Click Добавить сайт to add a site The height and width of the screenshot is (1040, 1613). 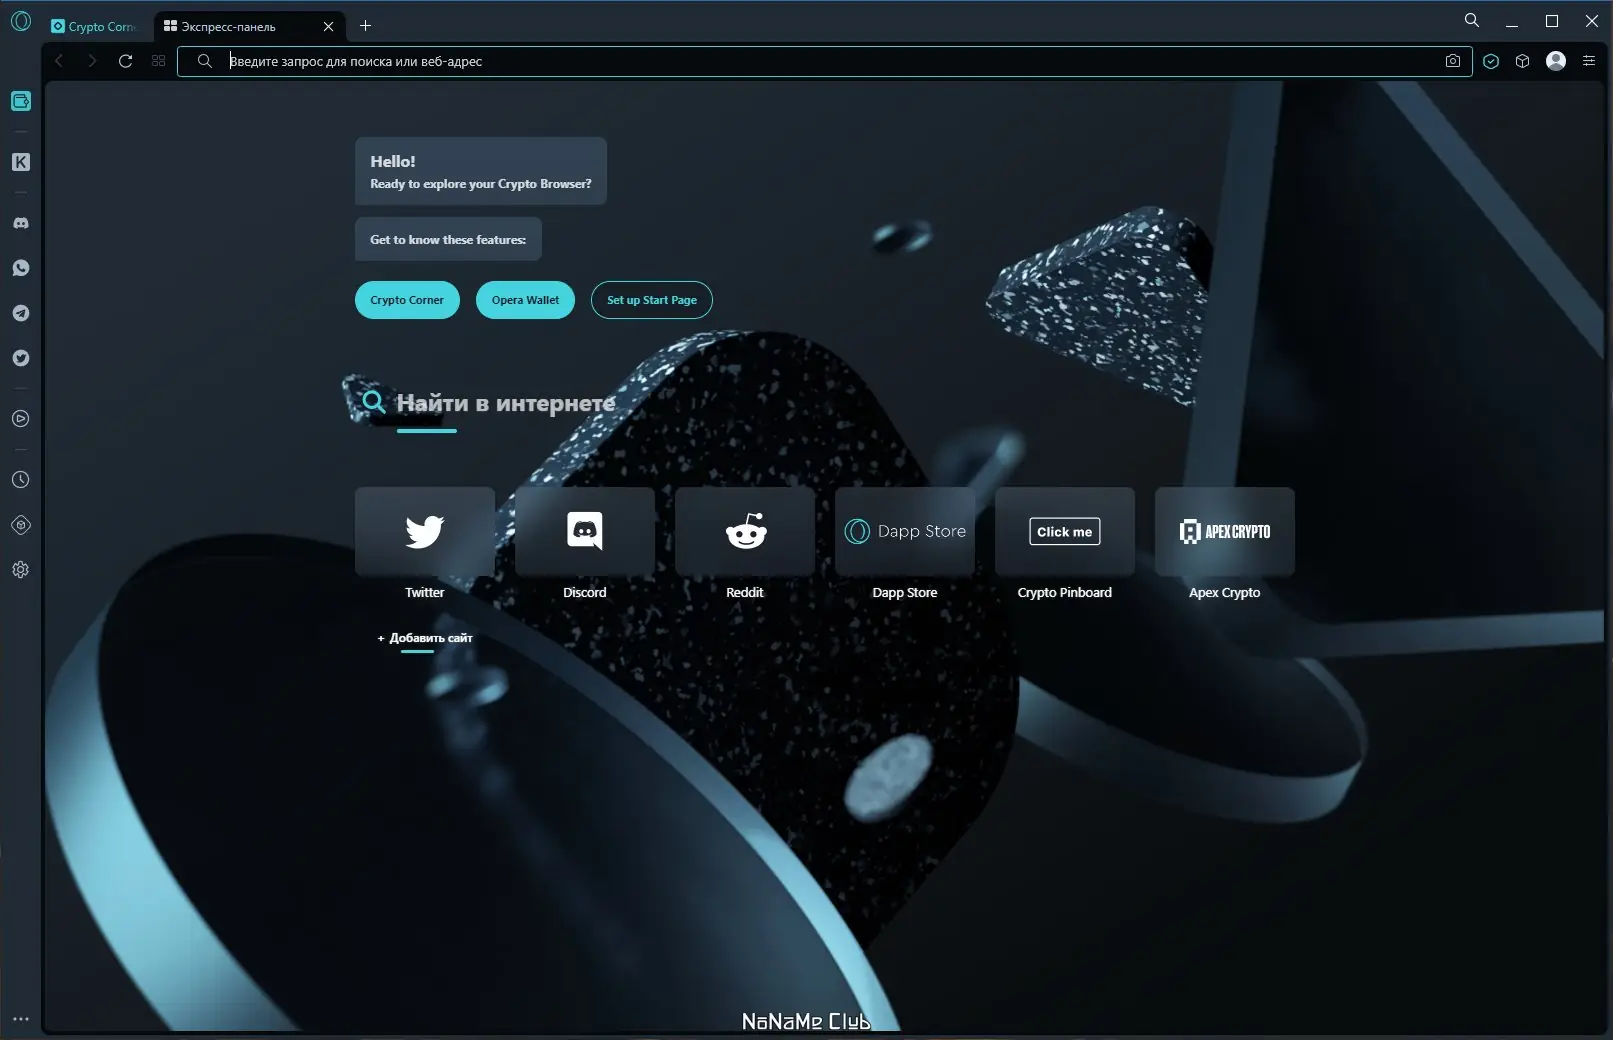pyautogui.click(x=425, y=638)
